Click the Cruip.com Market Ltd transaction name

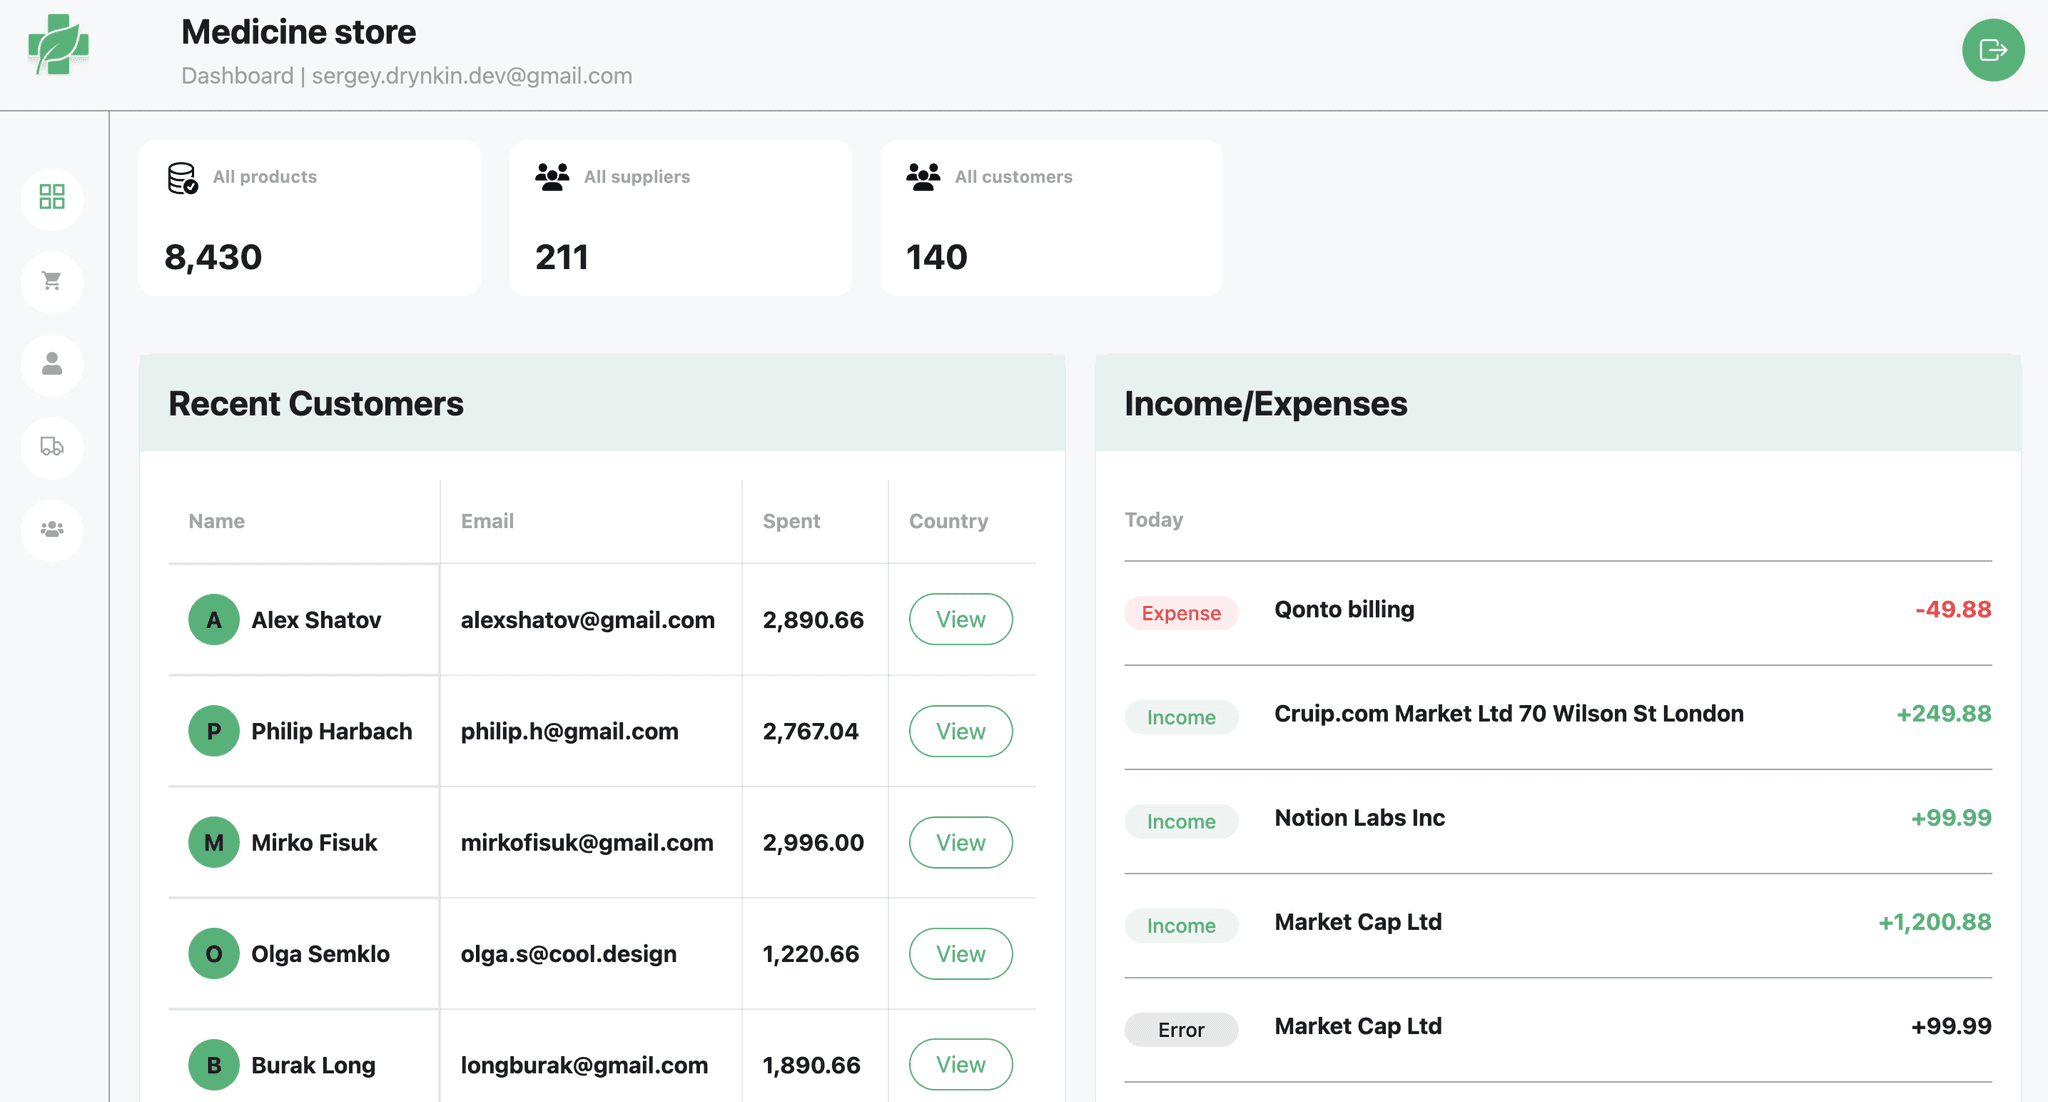pos(1509,714)
